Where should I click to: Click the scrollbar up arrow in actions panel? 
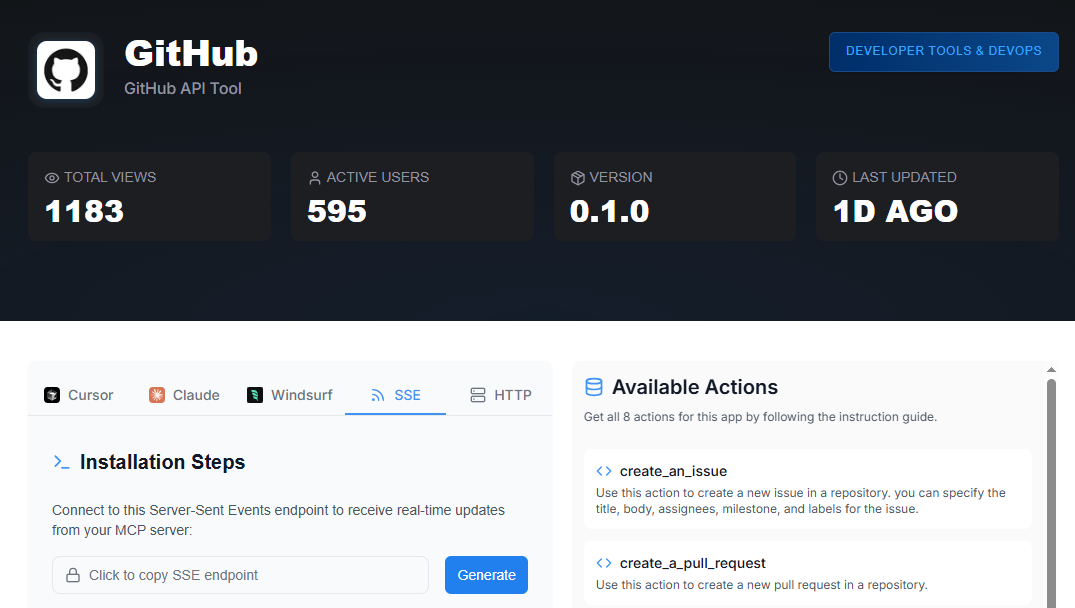(1051, 370)
